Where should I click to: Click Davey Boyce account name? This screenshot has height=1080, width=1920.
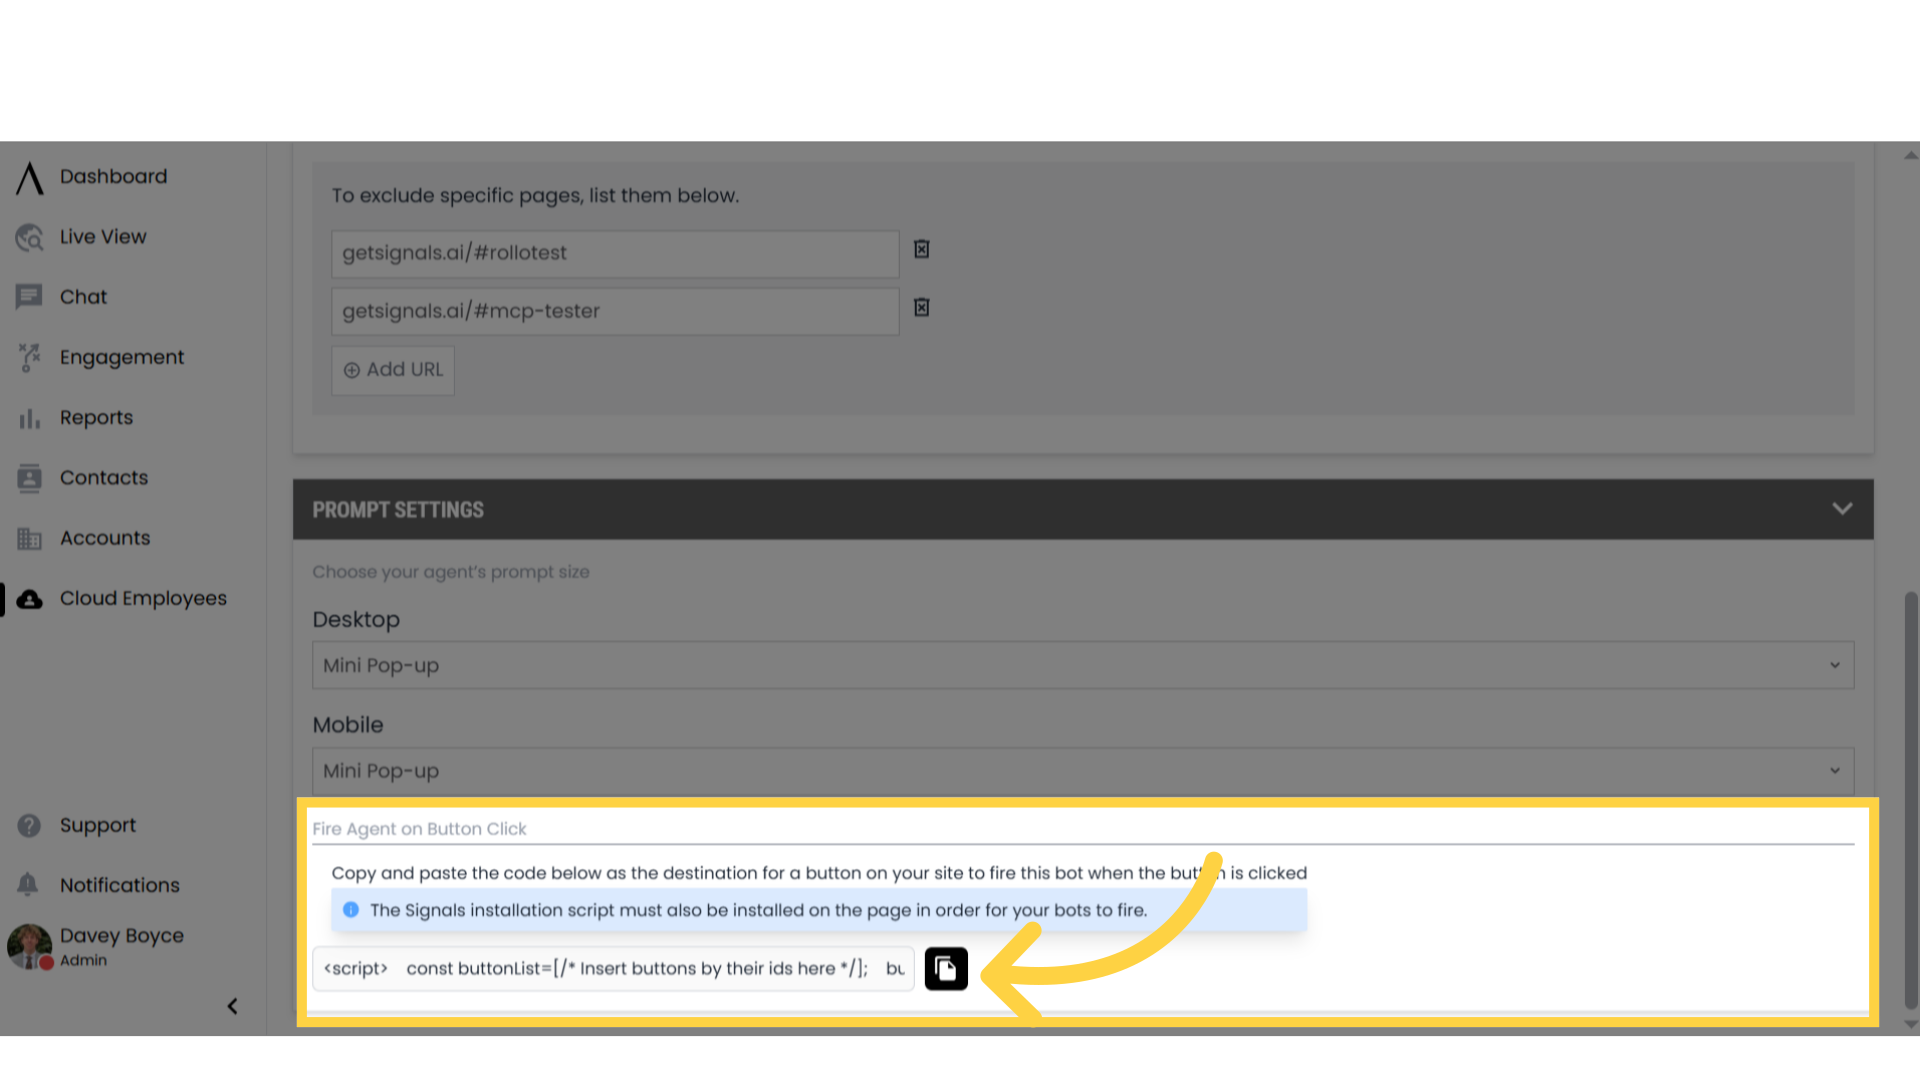[122, 936]
